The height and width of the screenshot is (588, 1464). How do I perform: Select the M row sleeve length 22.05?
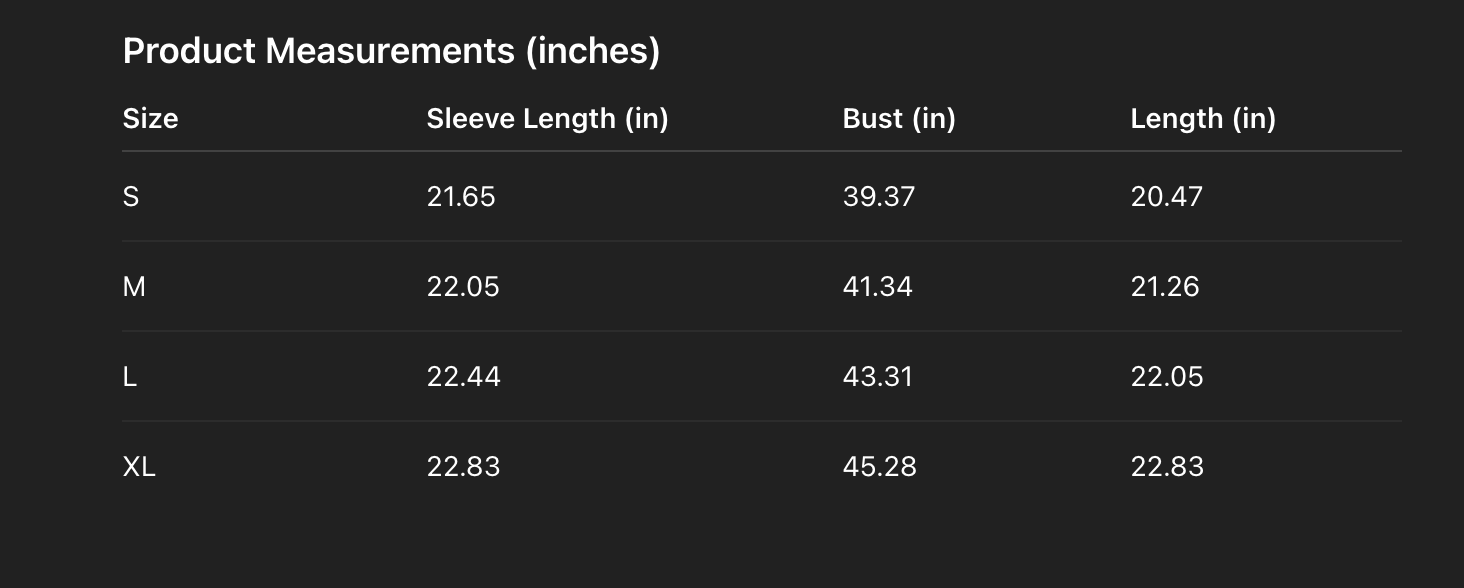coord(463,287)
